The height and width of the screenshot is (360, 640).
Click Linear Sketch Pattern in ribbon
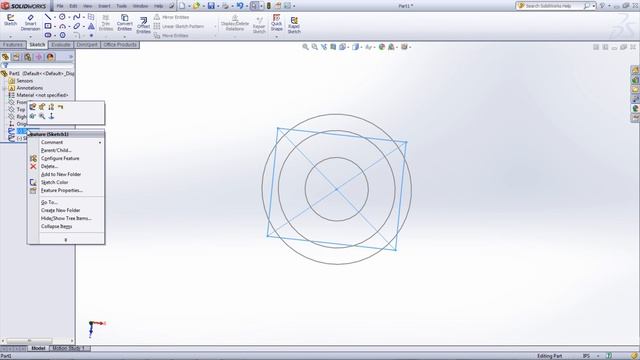(179, 26)
